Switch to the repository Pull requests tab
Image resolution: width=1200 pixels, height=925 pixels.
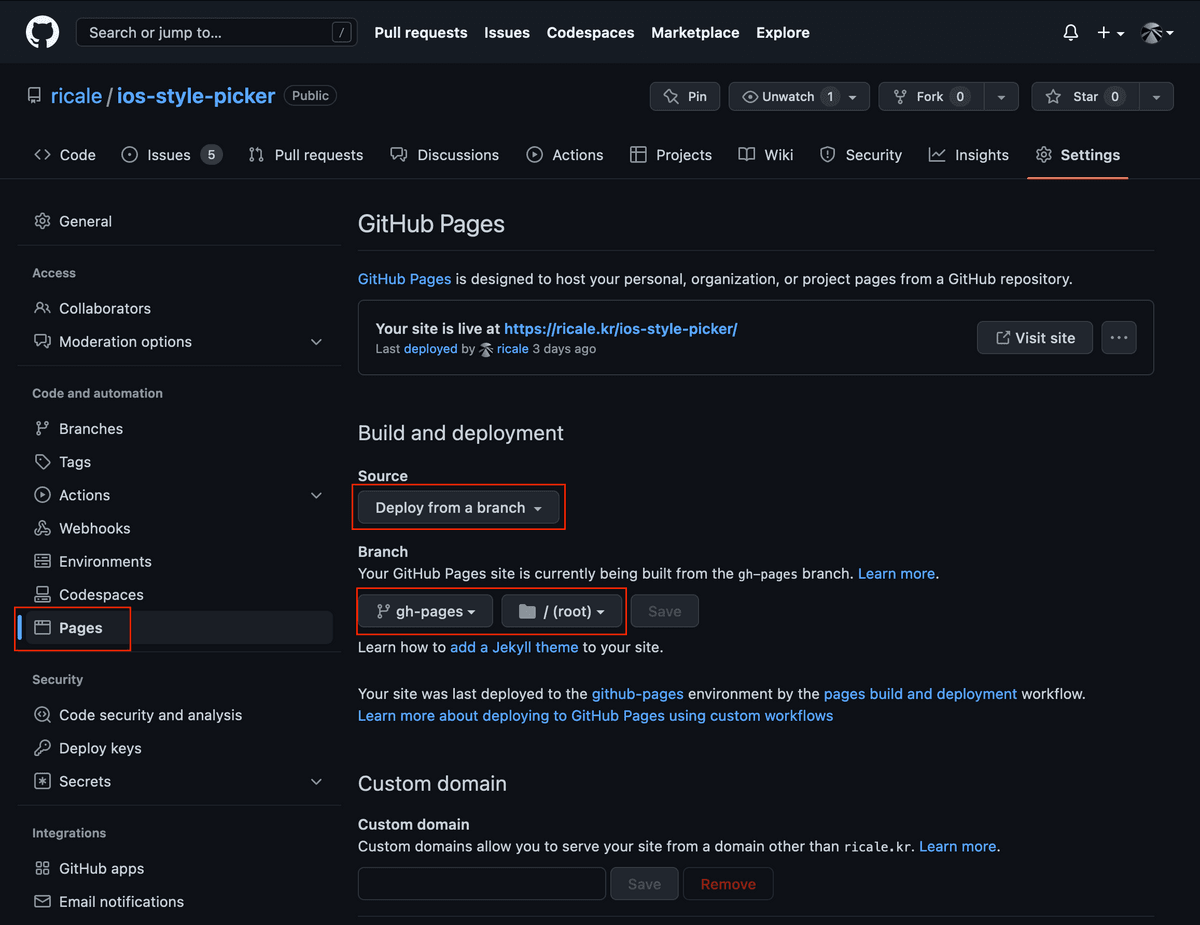(x=306, y=155)
